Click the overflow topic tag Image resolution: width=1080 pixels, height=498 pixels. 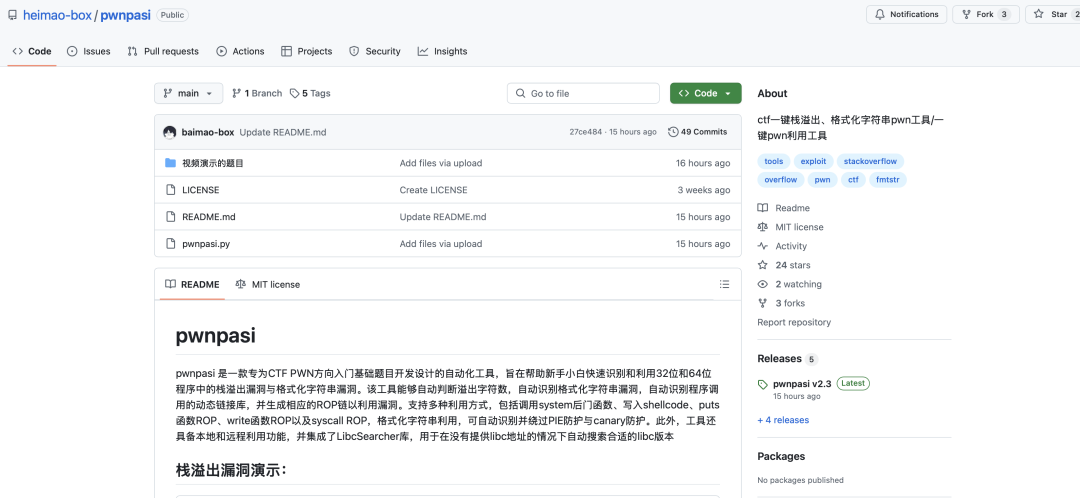(780, 180)
